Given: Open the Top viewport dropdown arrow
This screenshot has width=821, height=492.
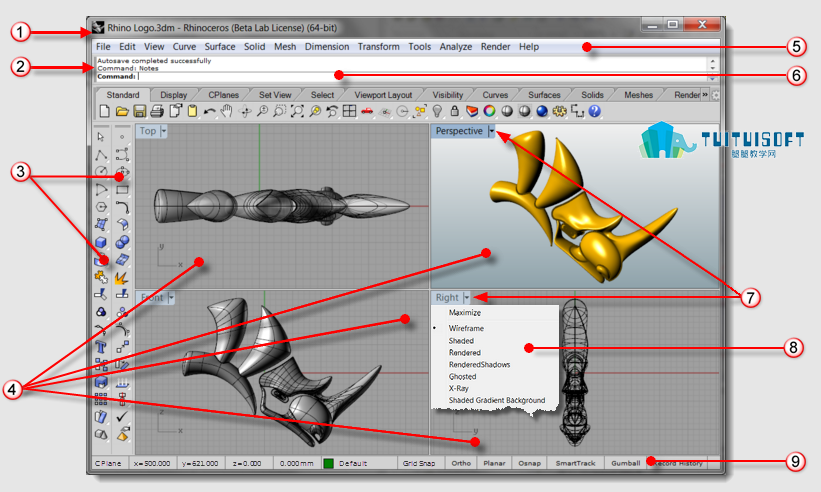Looking at the screenshot, I should coord(164,131).
